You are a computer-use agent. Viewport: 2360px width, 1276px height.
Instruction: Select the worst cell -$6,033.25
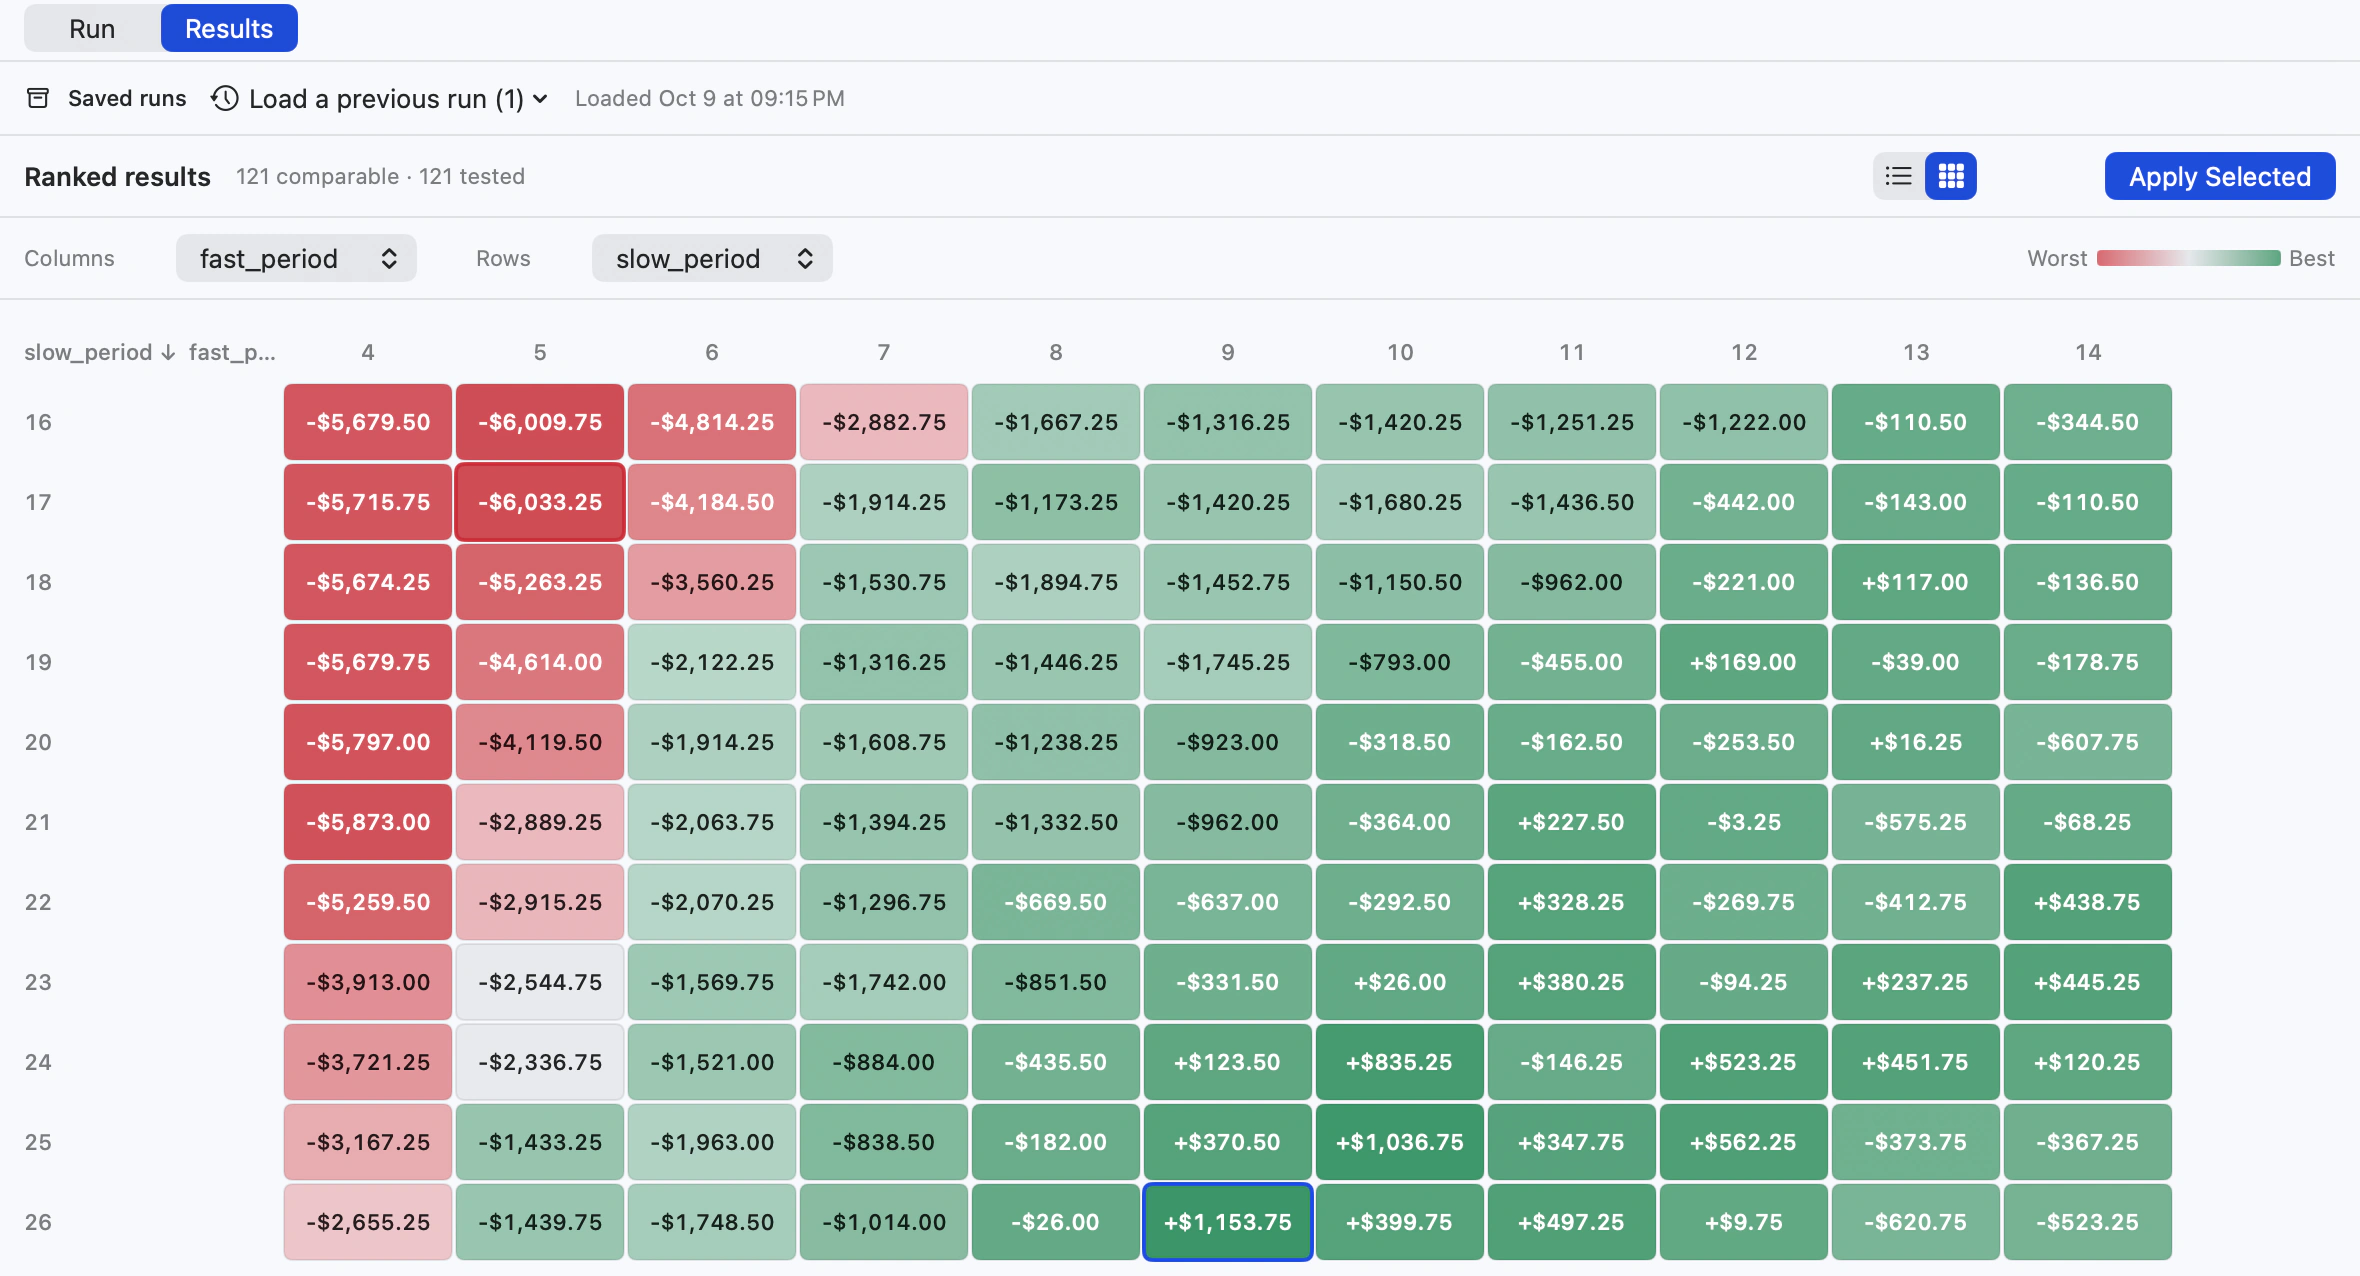click(x=540, y=502)
